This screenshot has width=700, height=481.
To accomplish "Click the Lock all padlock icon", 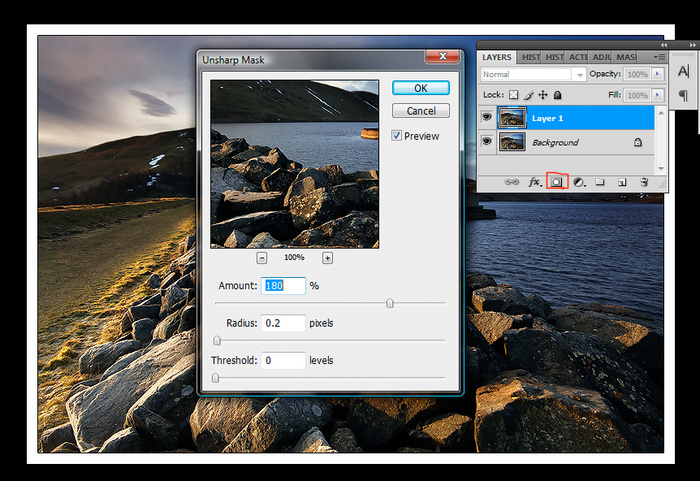I will (x=559, y=95).
